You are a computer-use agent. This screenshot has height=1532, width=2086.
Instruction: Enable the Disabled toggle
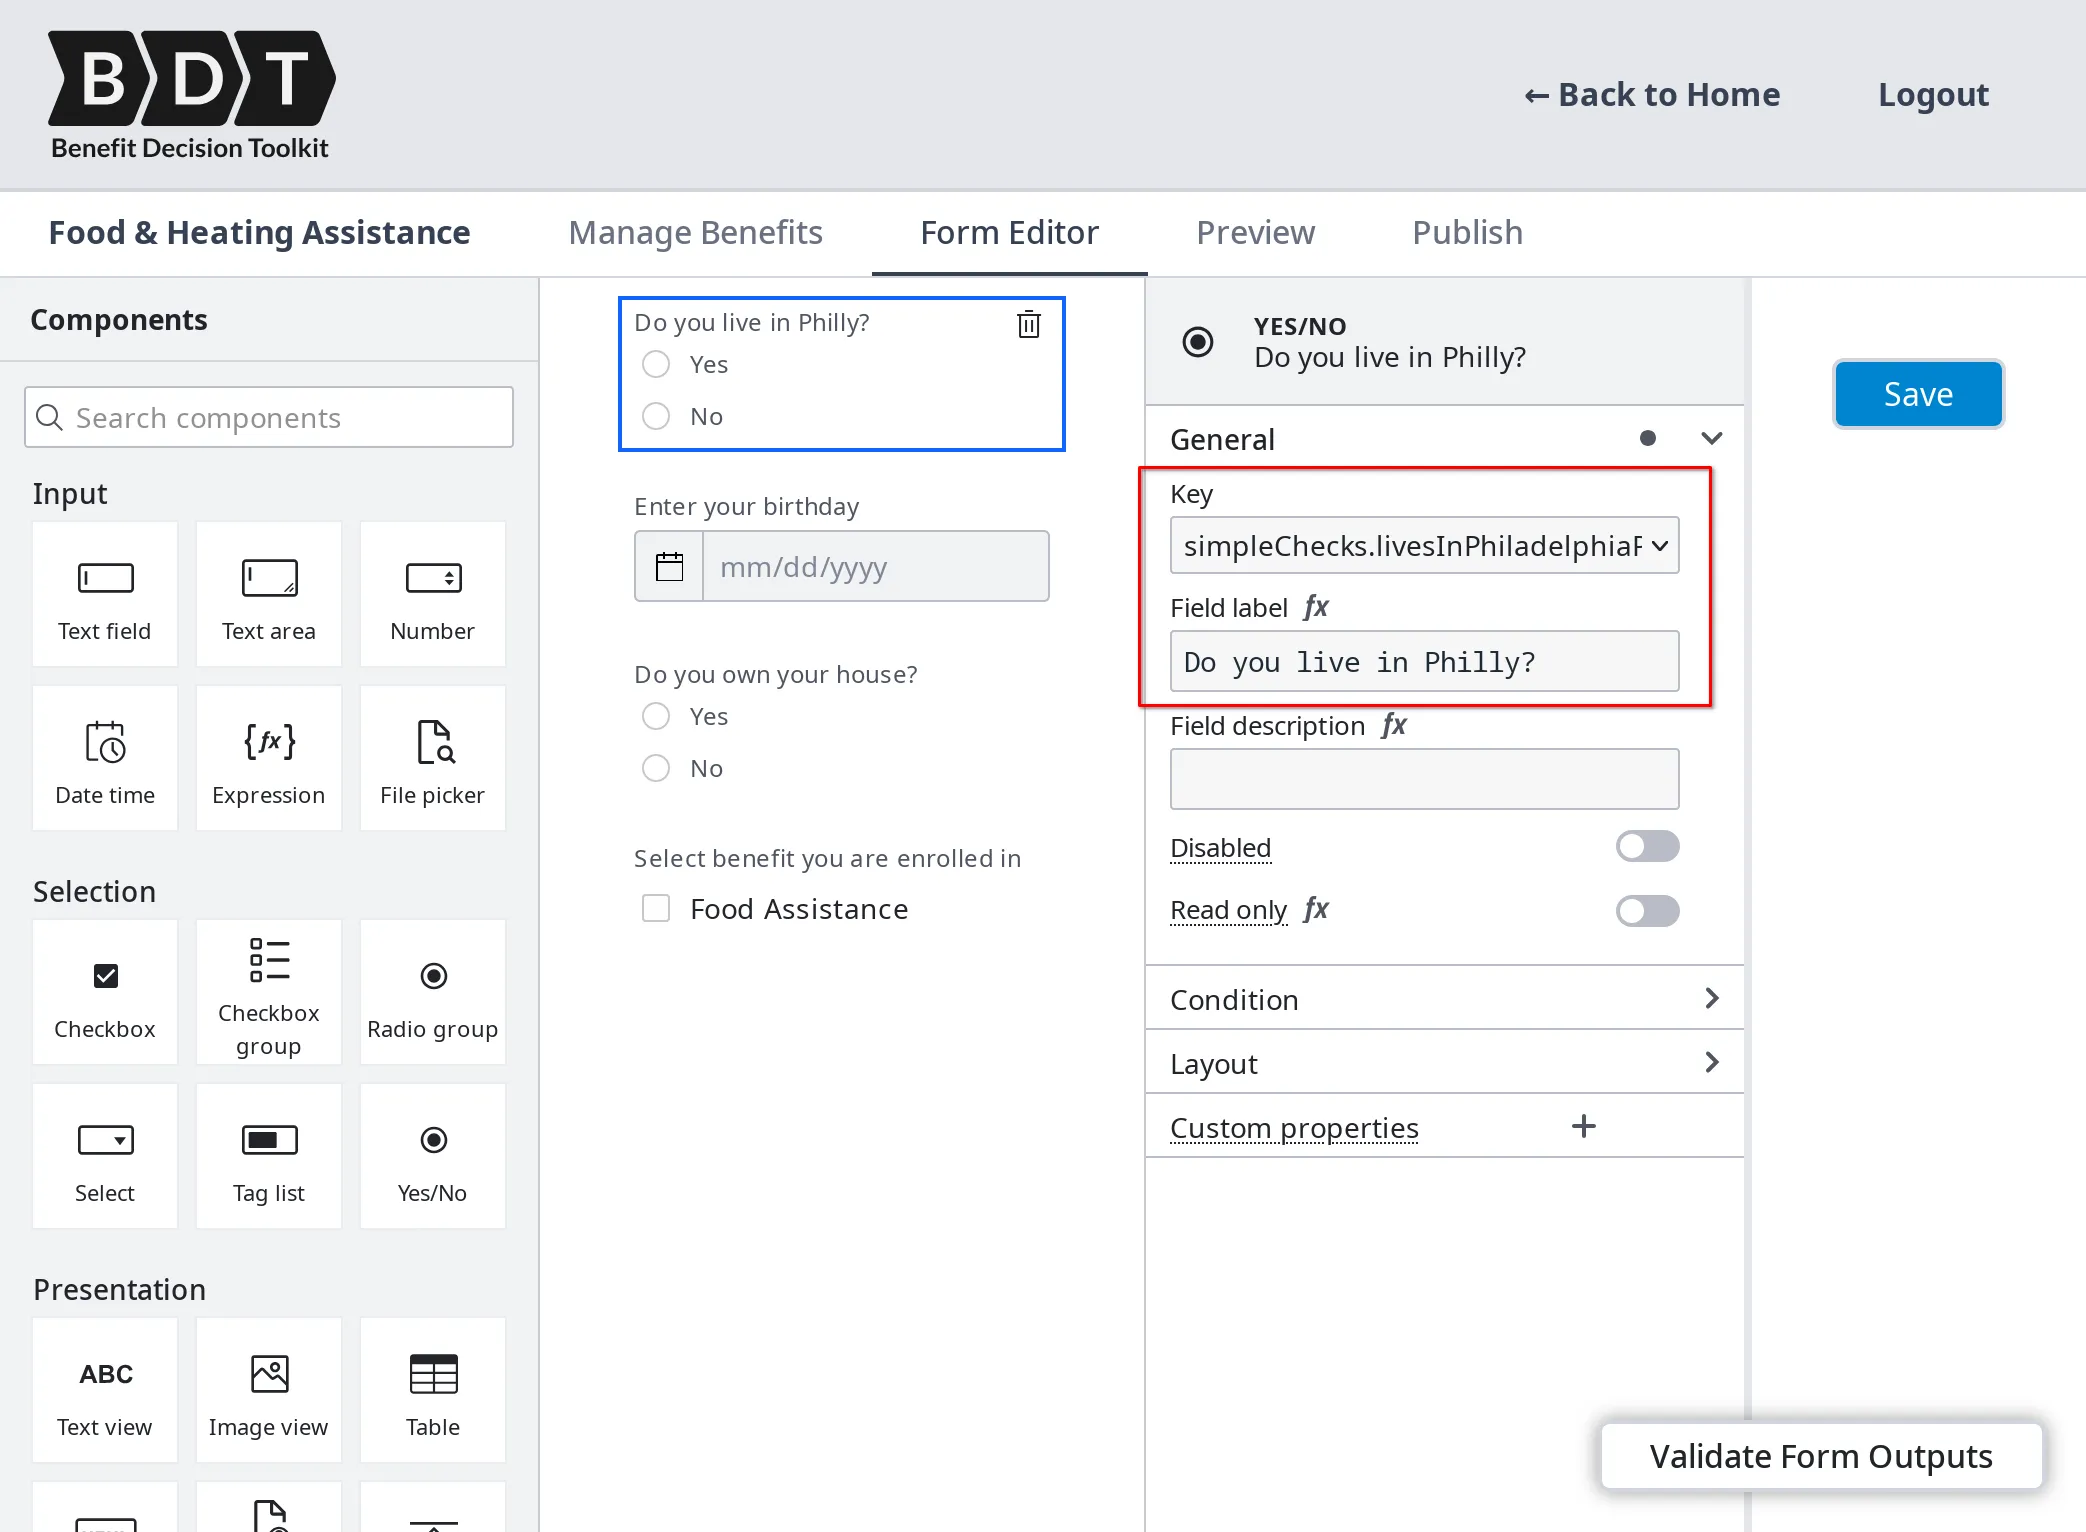[x=1646, y=846]
